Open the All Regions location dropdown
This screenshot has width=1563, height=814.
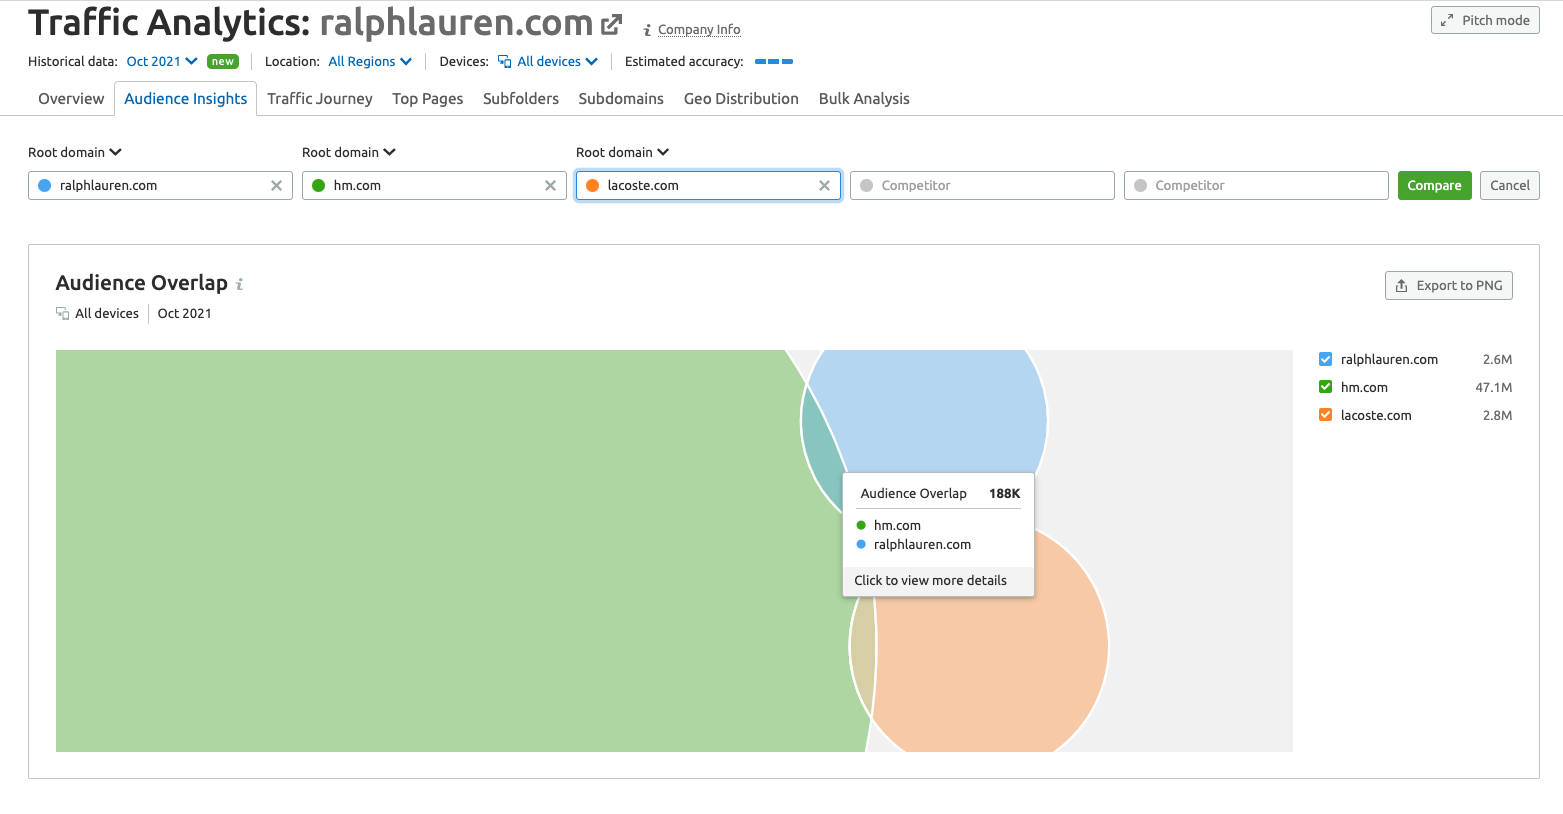[370, 62]
